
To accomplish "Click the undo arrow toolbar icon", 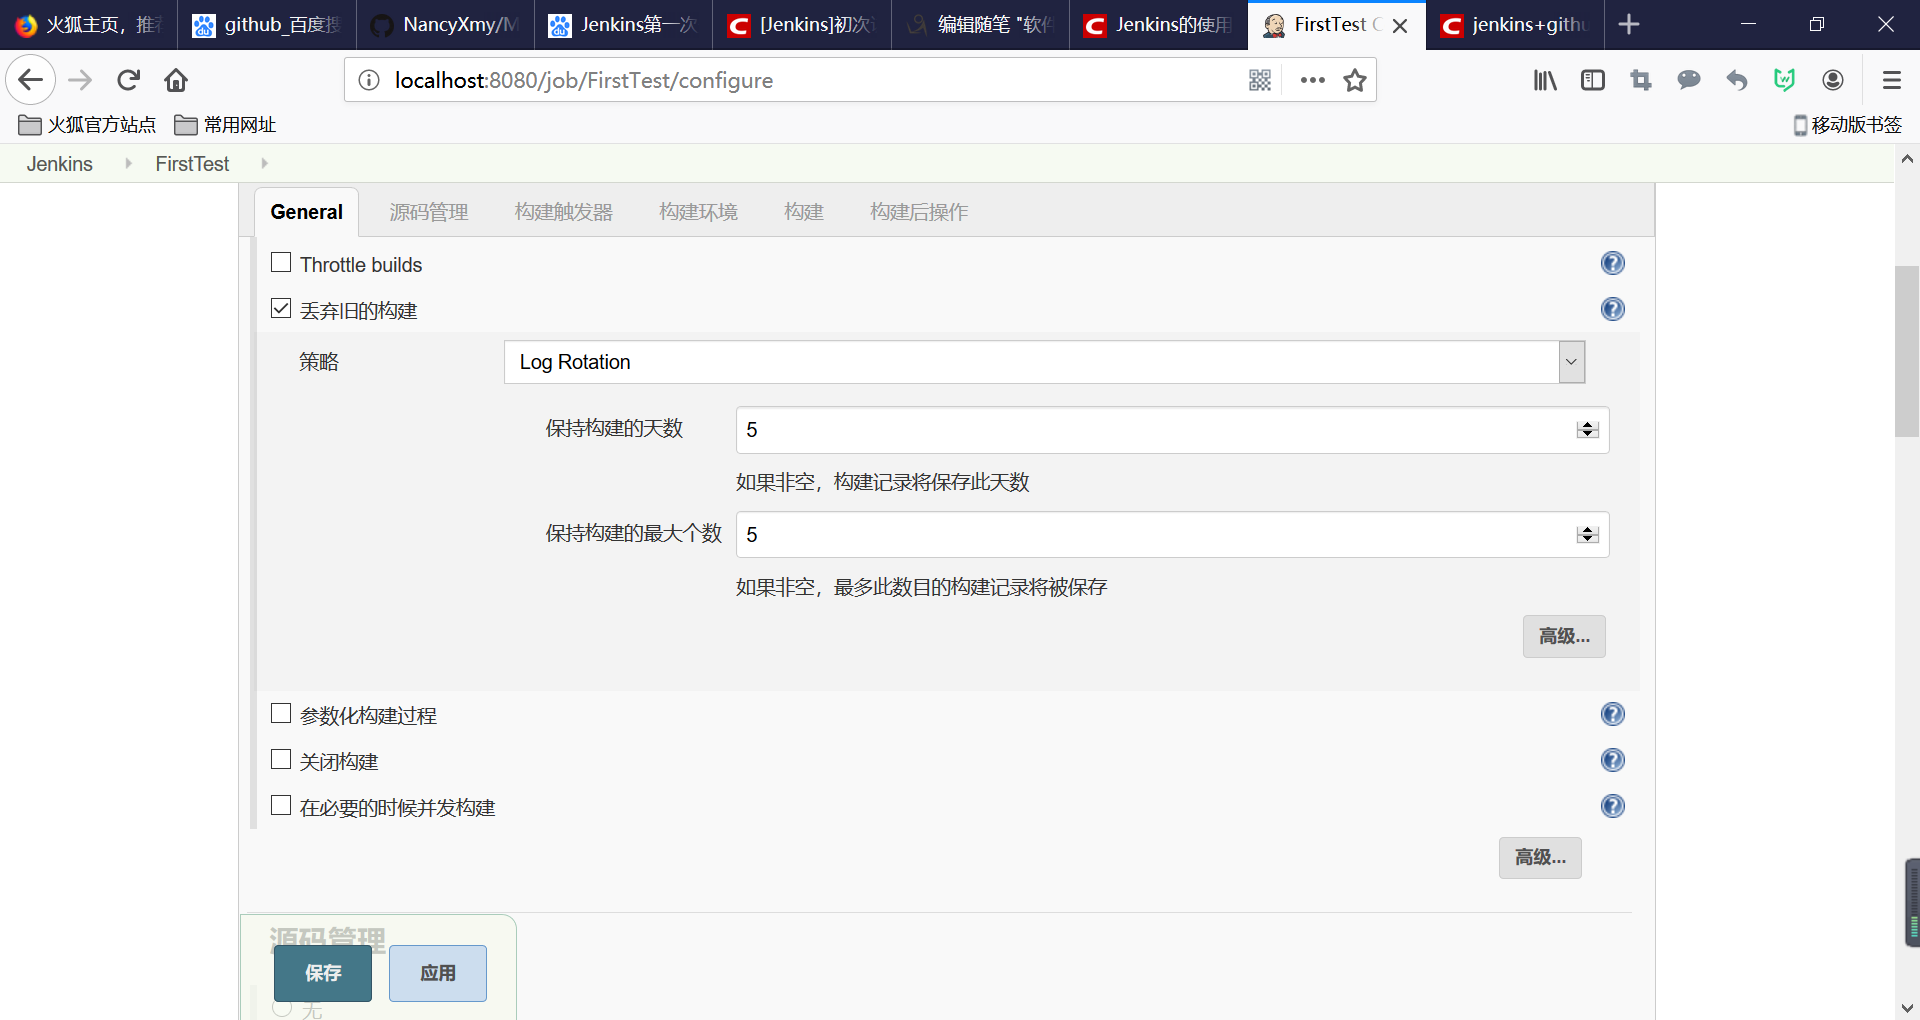I will click(1737, 80).
